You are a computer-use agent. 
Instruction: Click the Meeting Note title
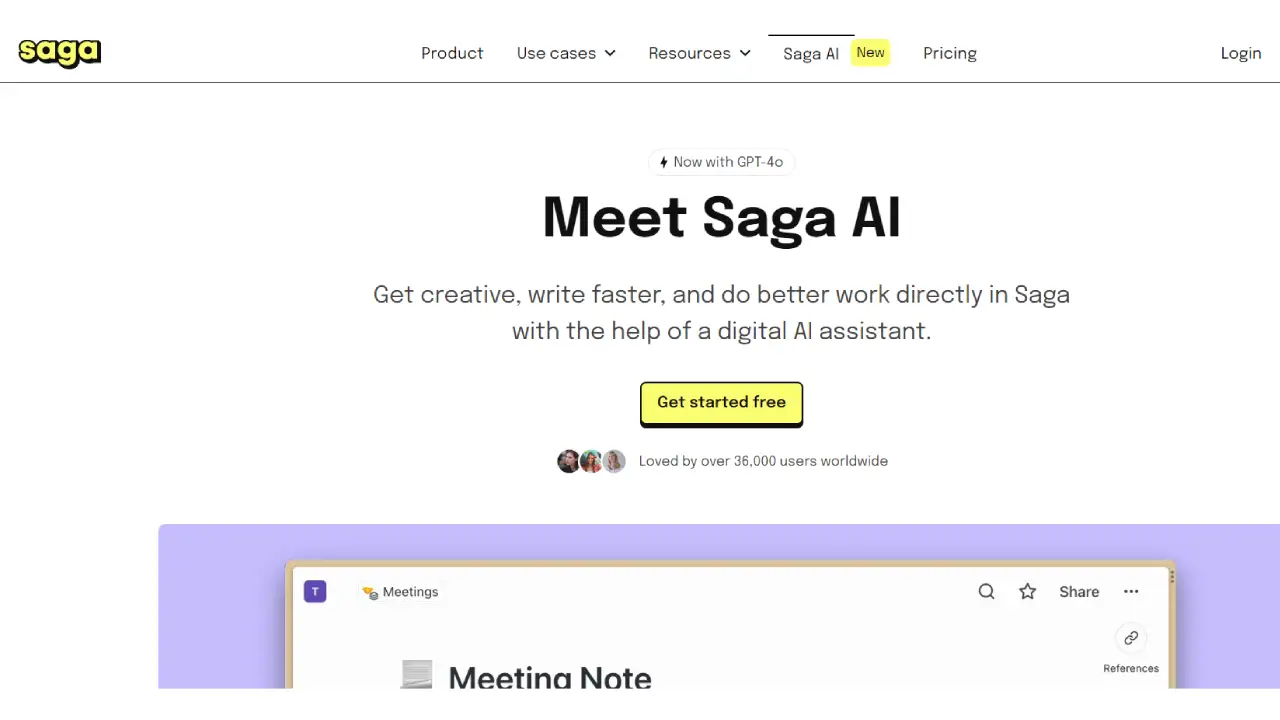click(550, 678)
